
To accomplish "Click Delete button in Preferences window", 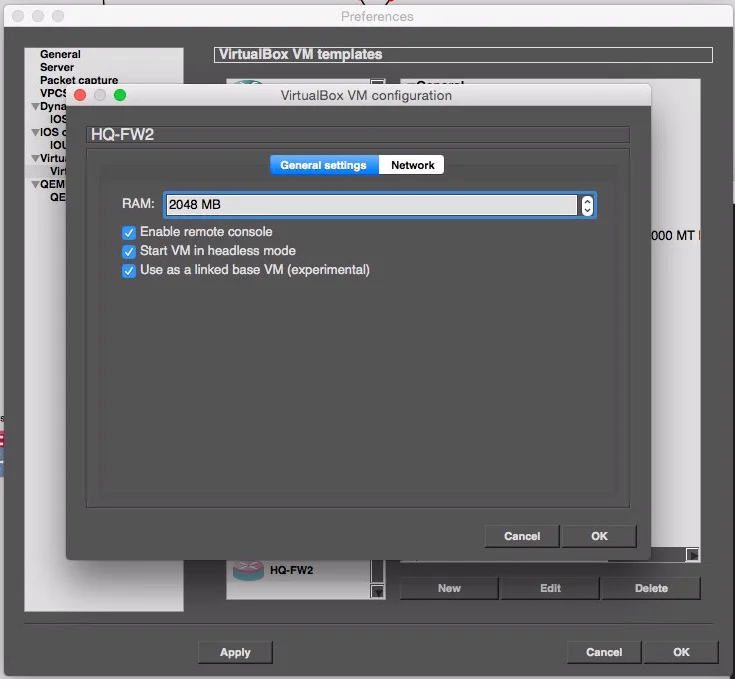I will point(651,589).
